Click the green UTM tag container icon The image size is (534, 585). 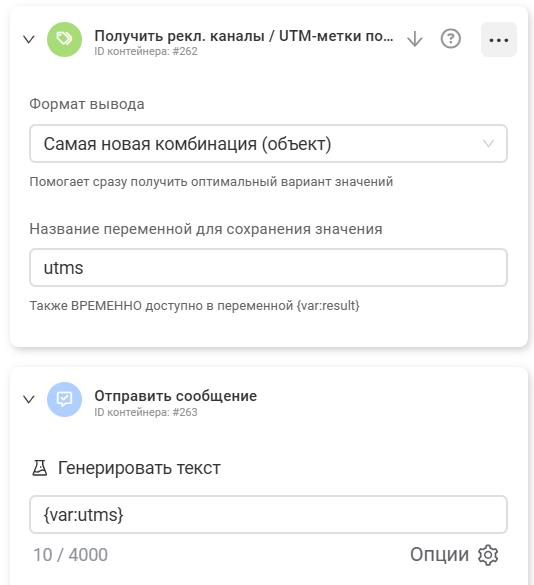point(64,39)
